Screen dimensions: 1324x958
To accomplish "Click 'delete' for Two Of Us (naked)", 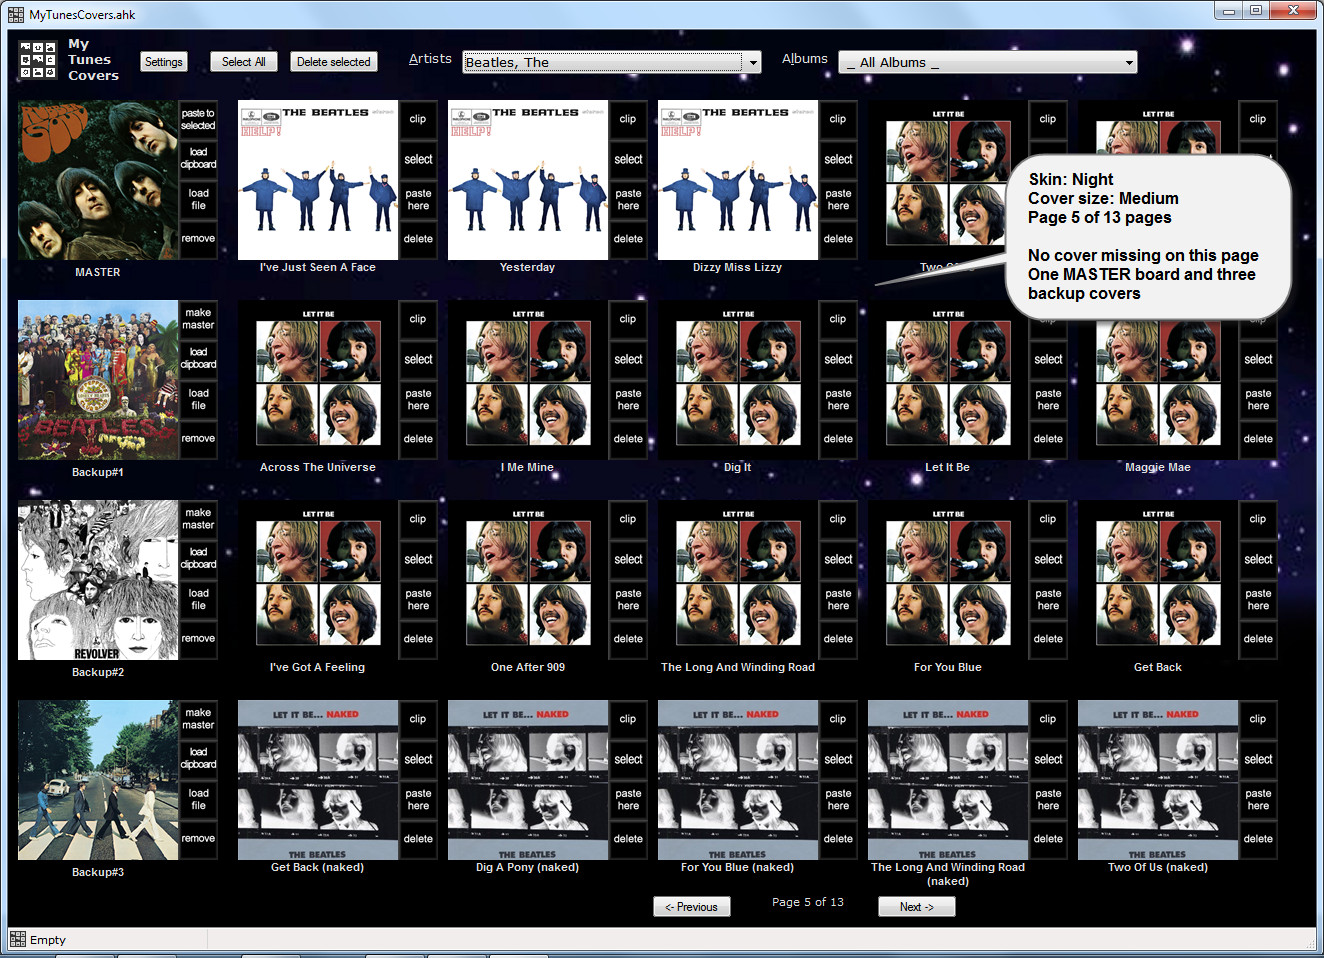I will (x=1258, y=839).
